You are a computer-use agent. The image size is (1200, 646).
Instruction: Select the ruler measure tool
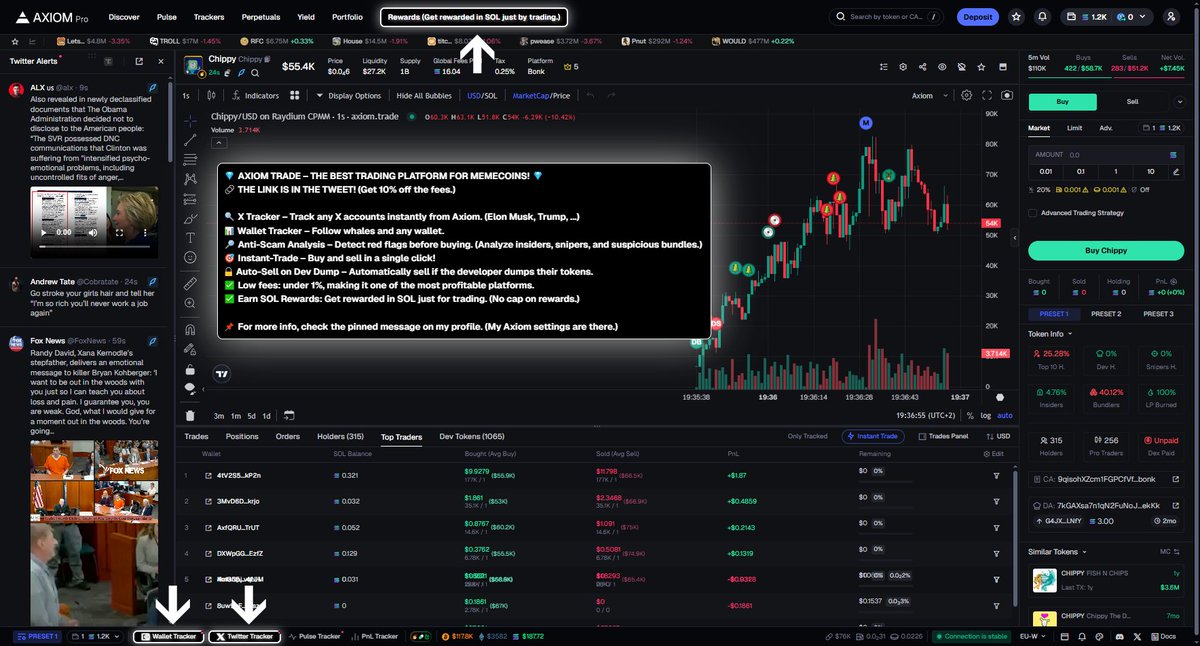click(x=191, y=284)
